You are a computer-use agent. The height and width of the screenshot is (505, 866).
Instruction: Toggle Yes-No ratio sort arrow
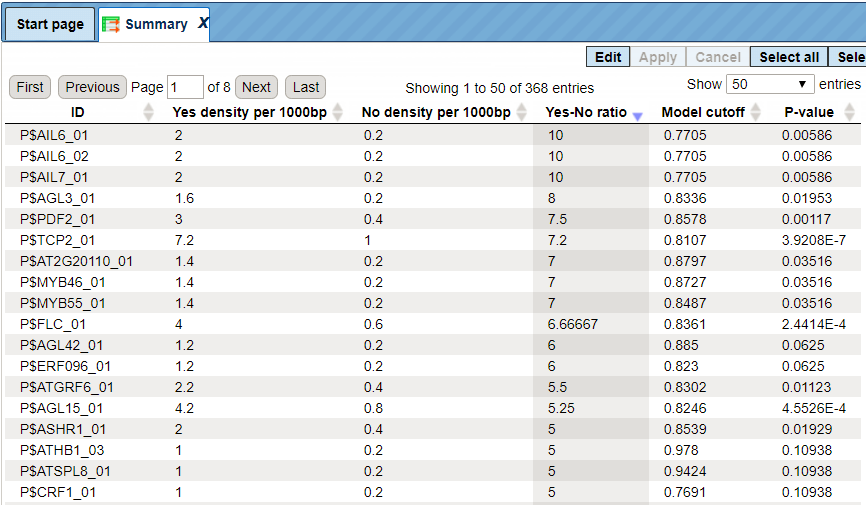(x=637, y=116)
